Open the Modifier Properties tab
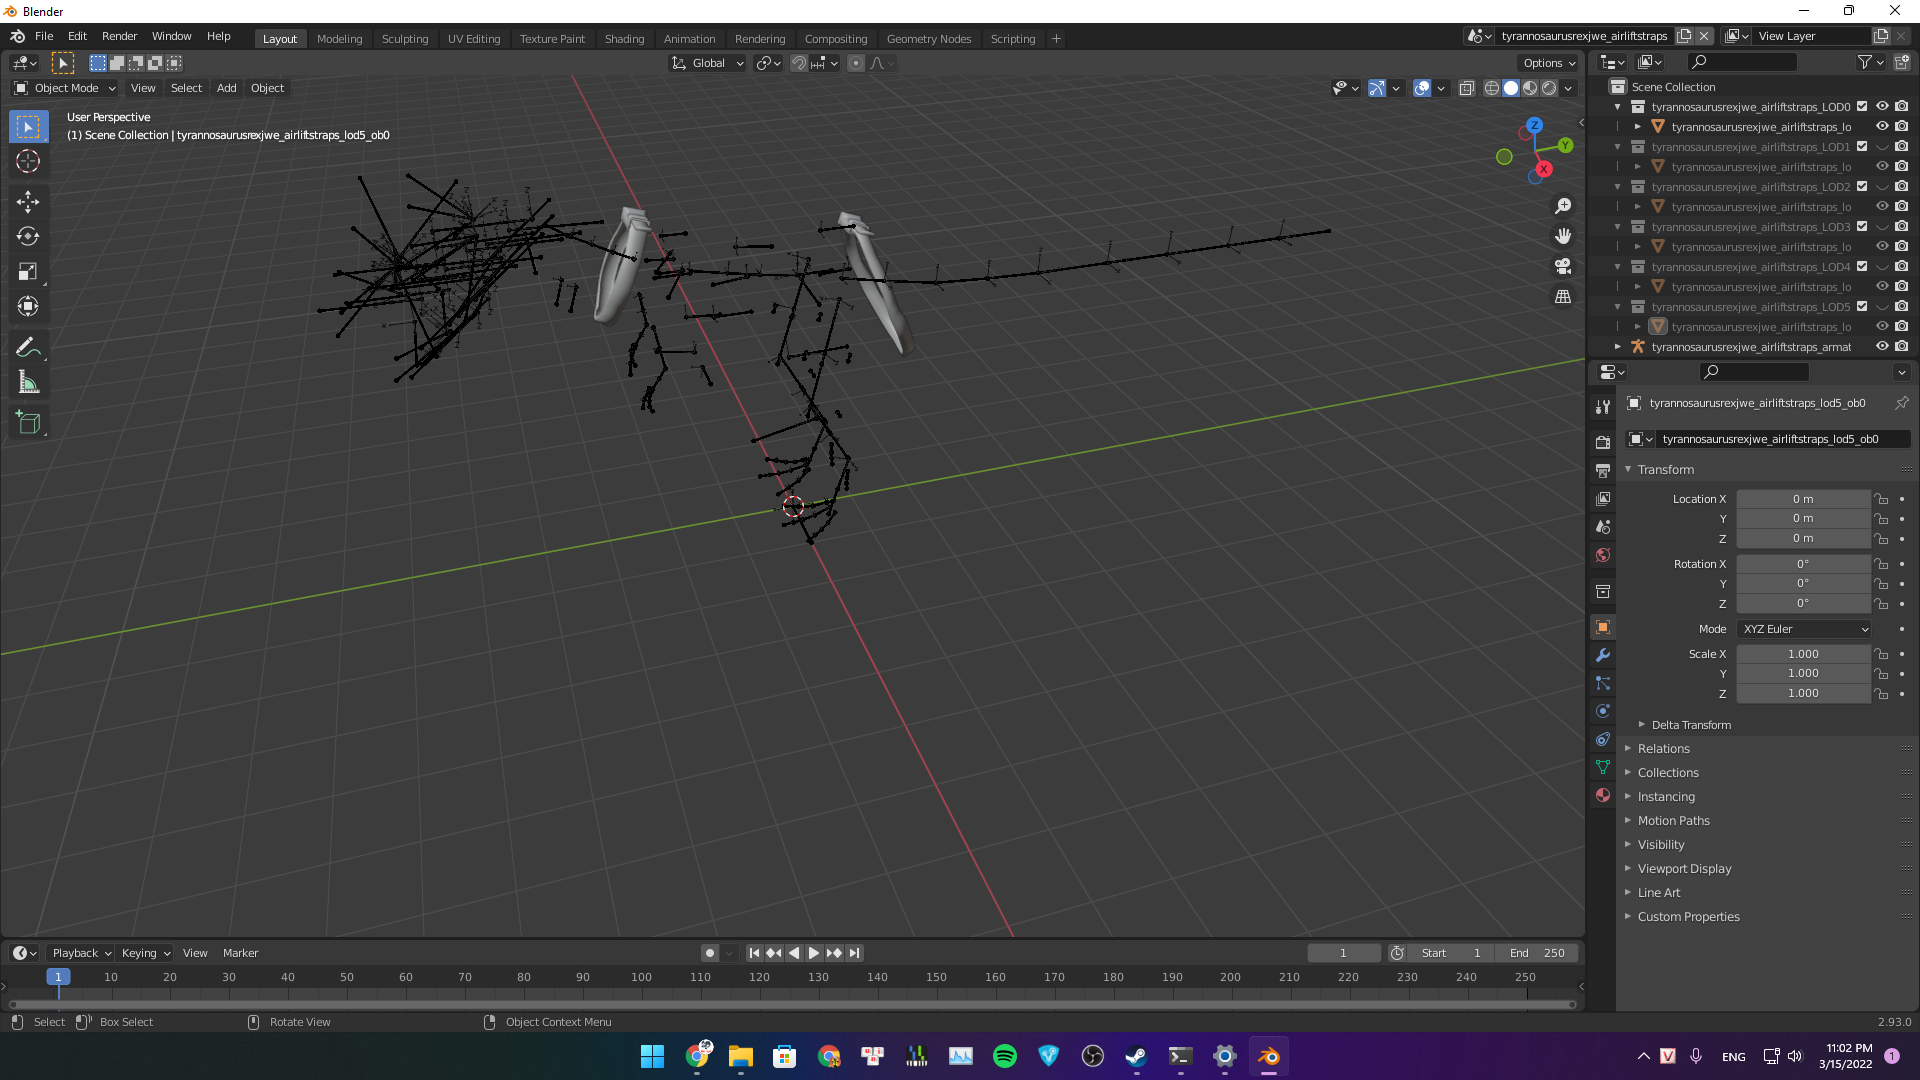The image size is (1920, 1080). (1602, 655)
